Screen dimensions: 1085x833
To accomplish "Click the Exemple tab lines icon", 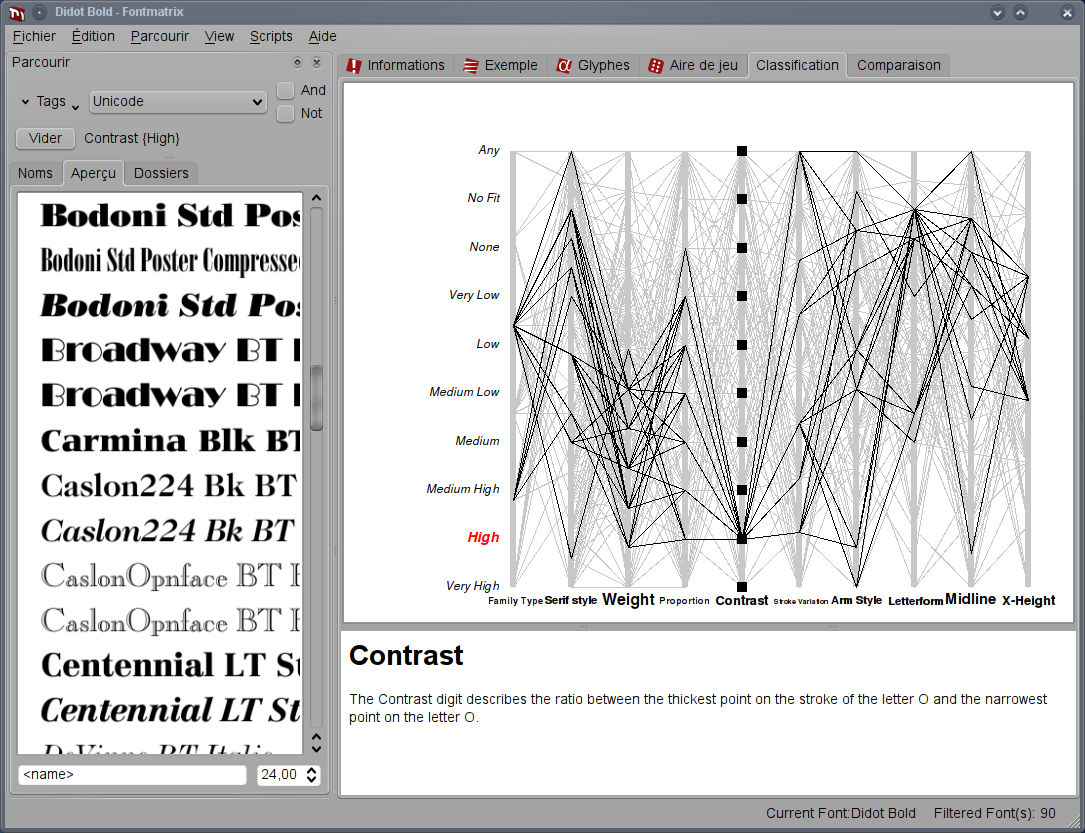I will (471, 66).
